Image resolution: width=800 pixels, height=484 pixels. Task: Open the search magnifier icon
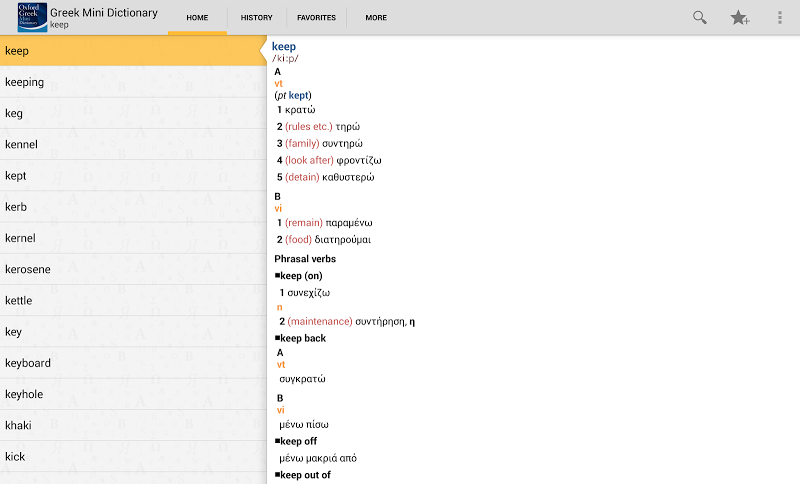700,17
